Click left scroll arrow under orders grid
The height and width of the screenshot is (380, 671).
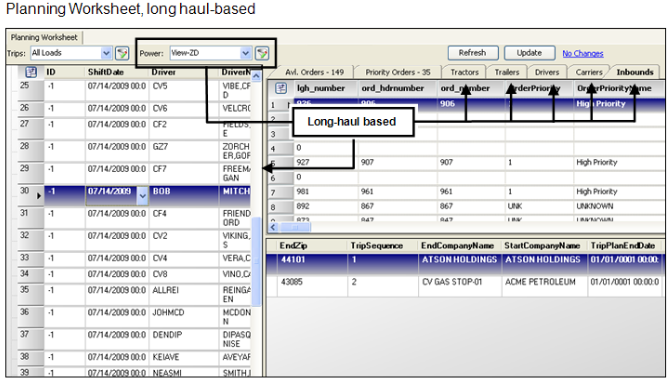(x=273, y=227)
